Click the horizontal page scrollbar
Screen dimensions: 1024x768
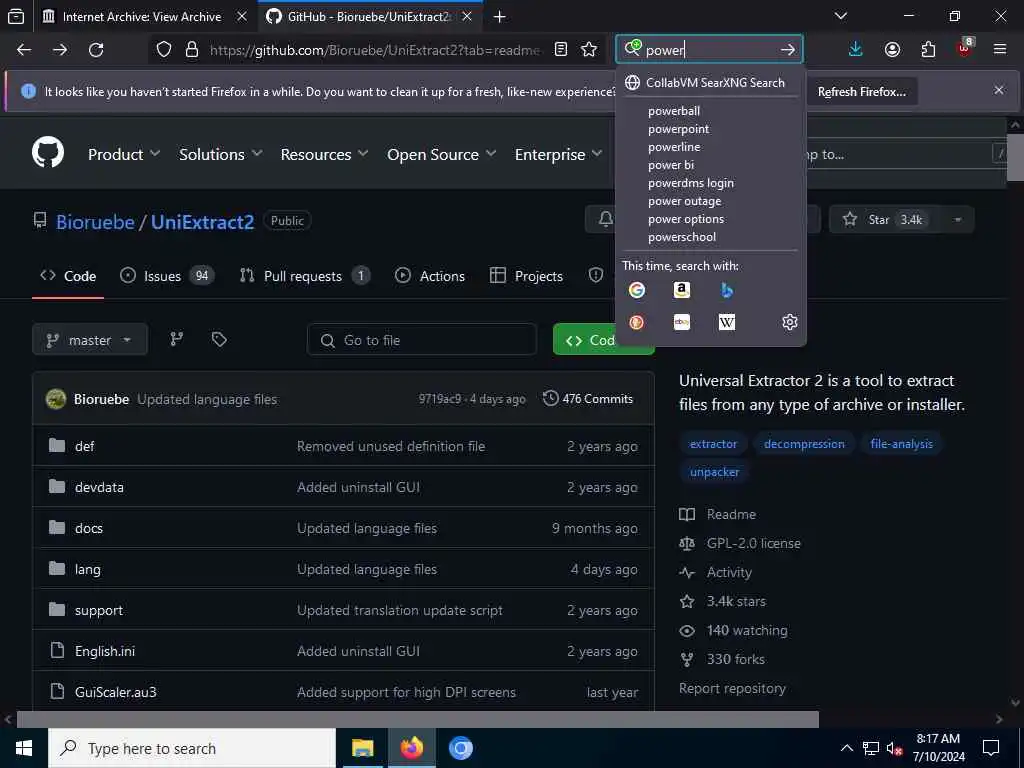(x=417, y=719)
